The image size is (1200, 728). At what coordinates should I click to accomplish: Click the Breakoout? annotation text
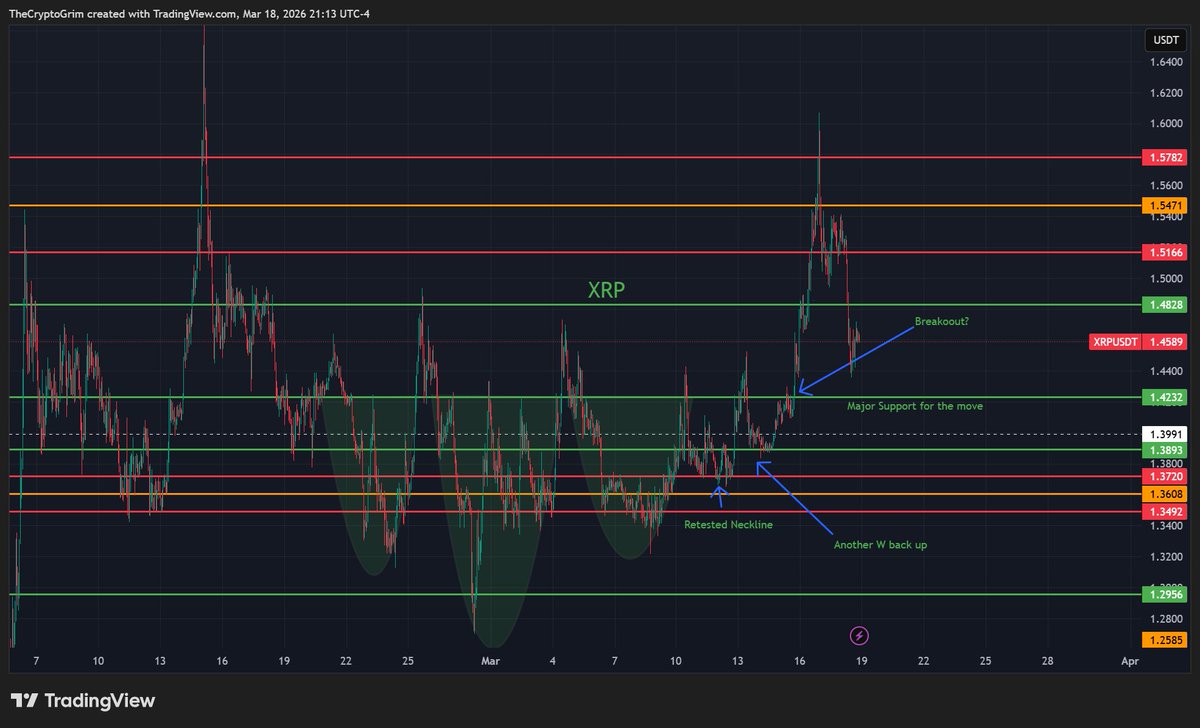coord(941,323)
